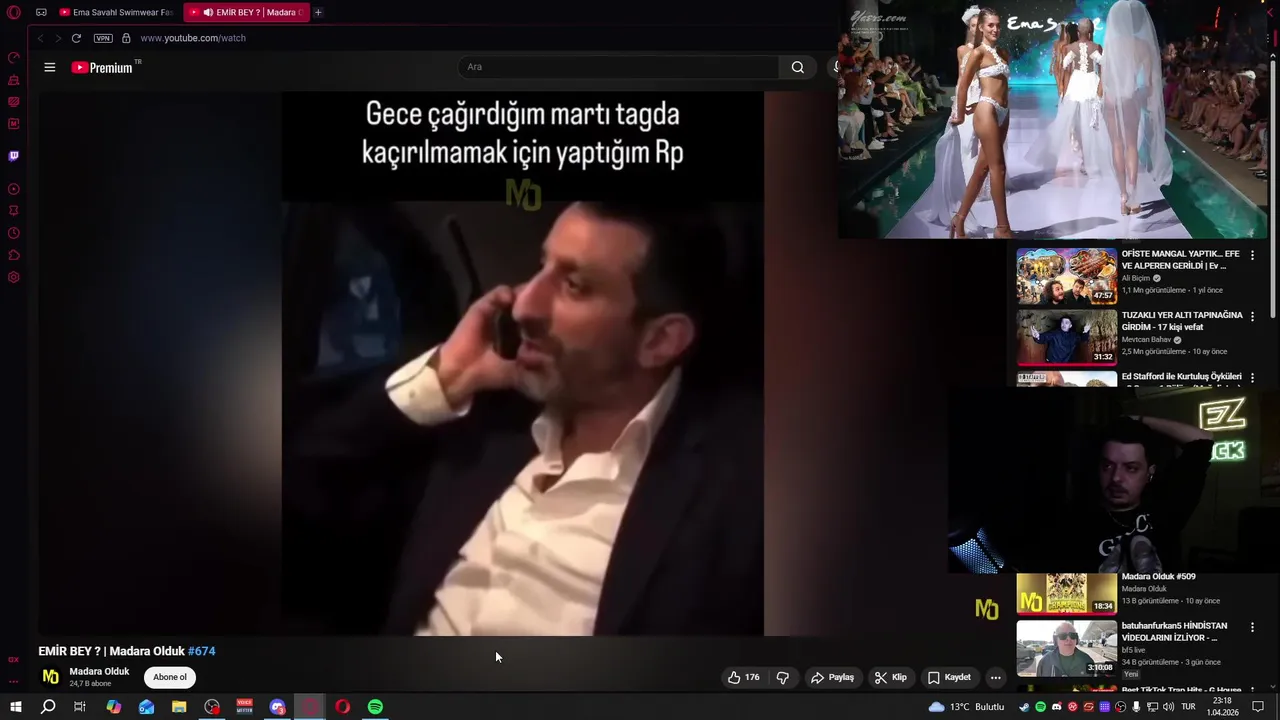The width and height of the screenshot is (1280, 720).
Task: Open Discord icon on taskbar
Action: tap(277, 707)
